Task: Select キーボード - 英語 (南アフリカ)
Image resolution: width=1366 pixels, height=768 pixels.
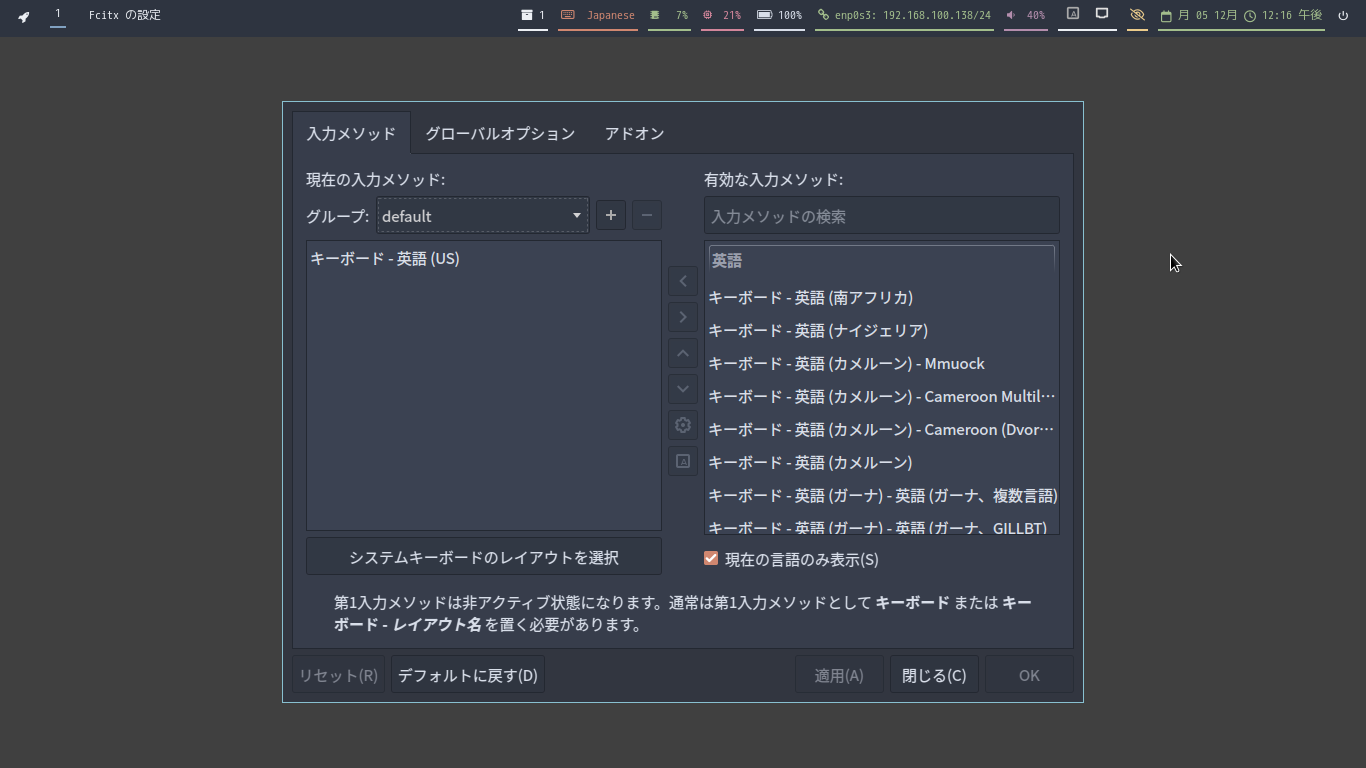Action: coord(882,297)
